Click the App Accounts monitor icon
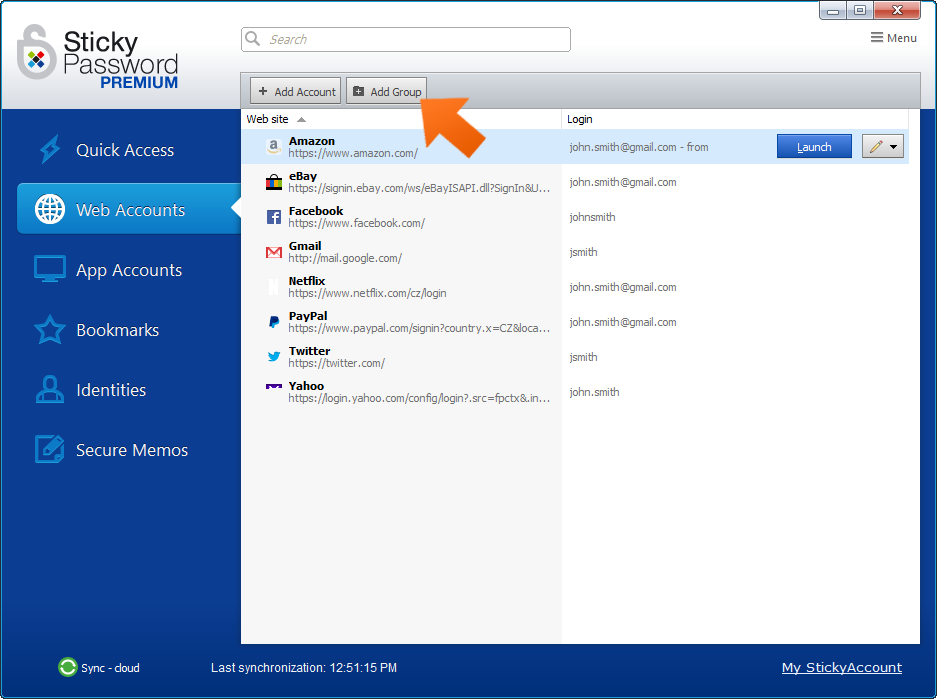Viewport: 937px width, 699px height. [x=50, y=269]
